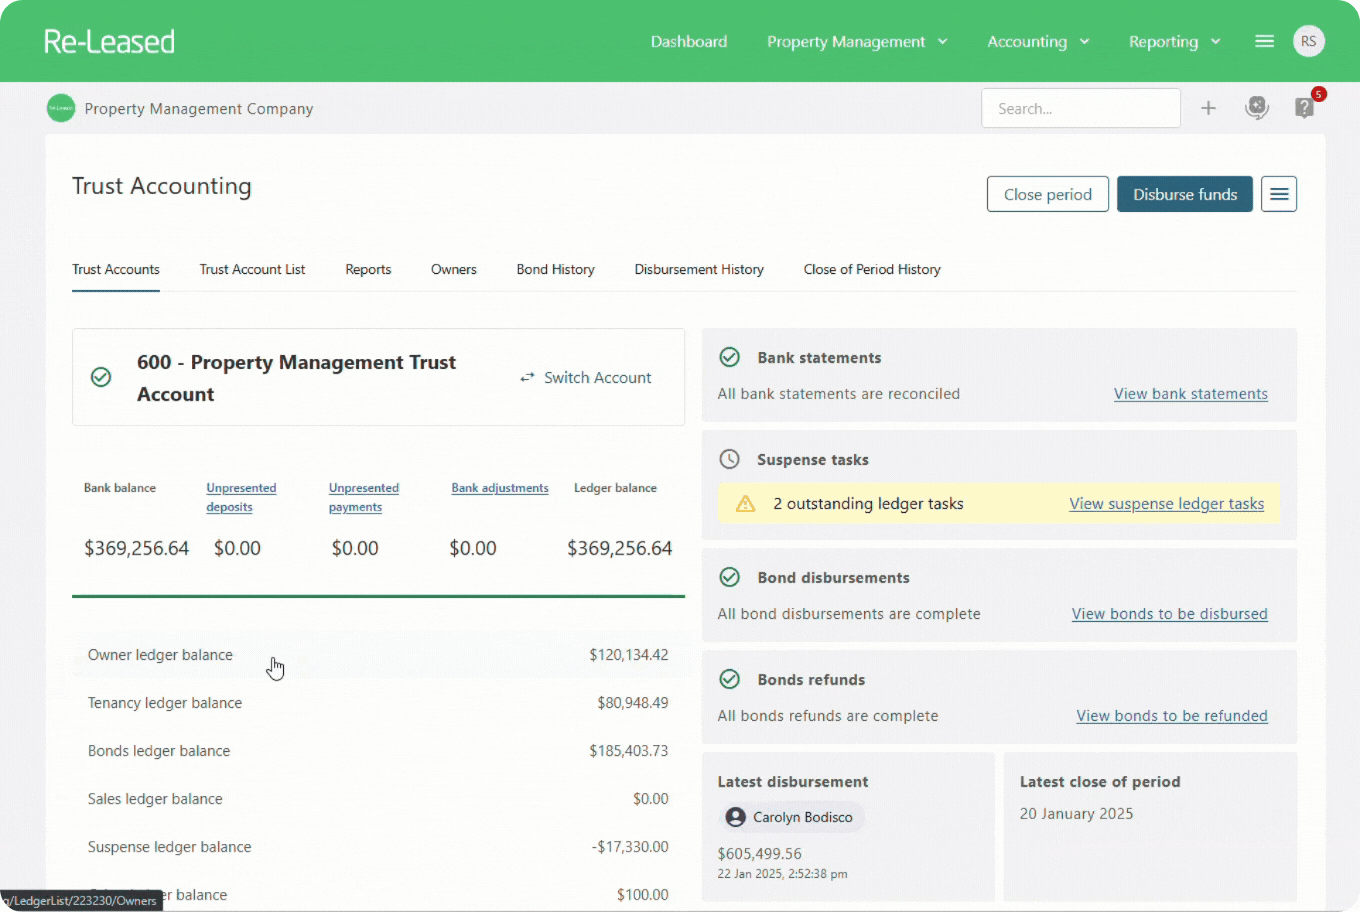
Task: Open Unpresented payments link
Action: pos(364,497)
